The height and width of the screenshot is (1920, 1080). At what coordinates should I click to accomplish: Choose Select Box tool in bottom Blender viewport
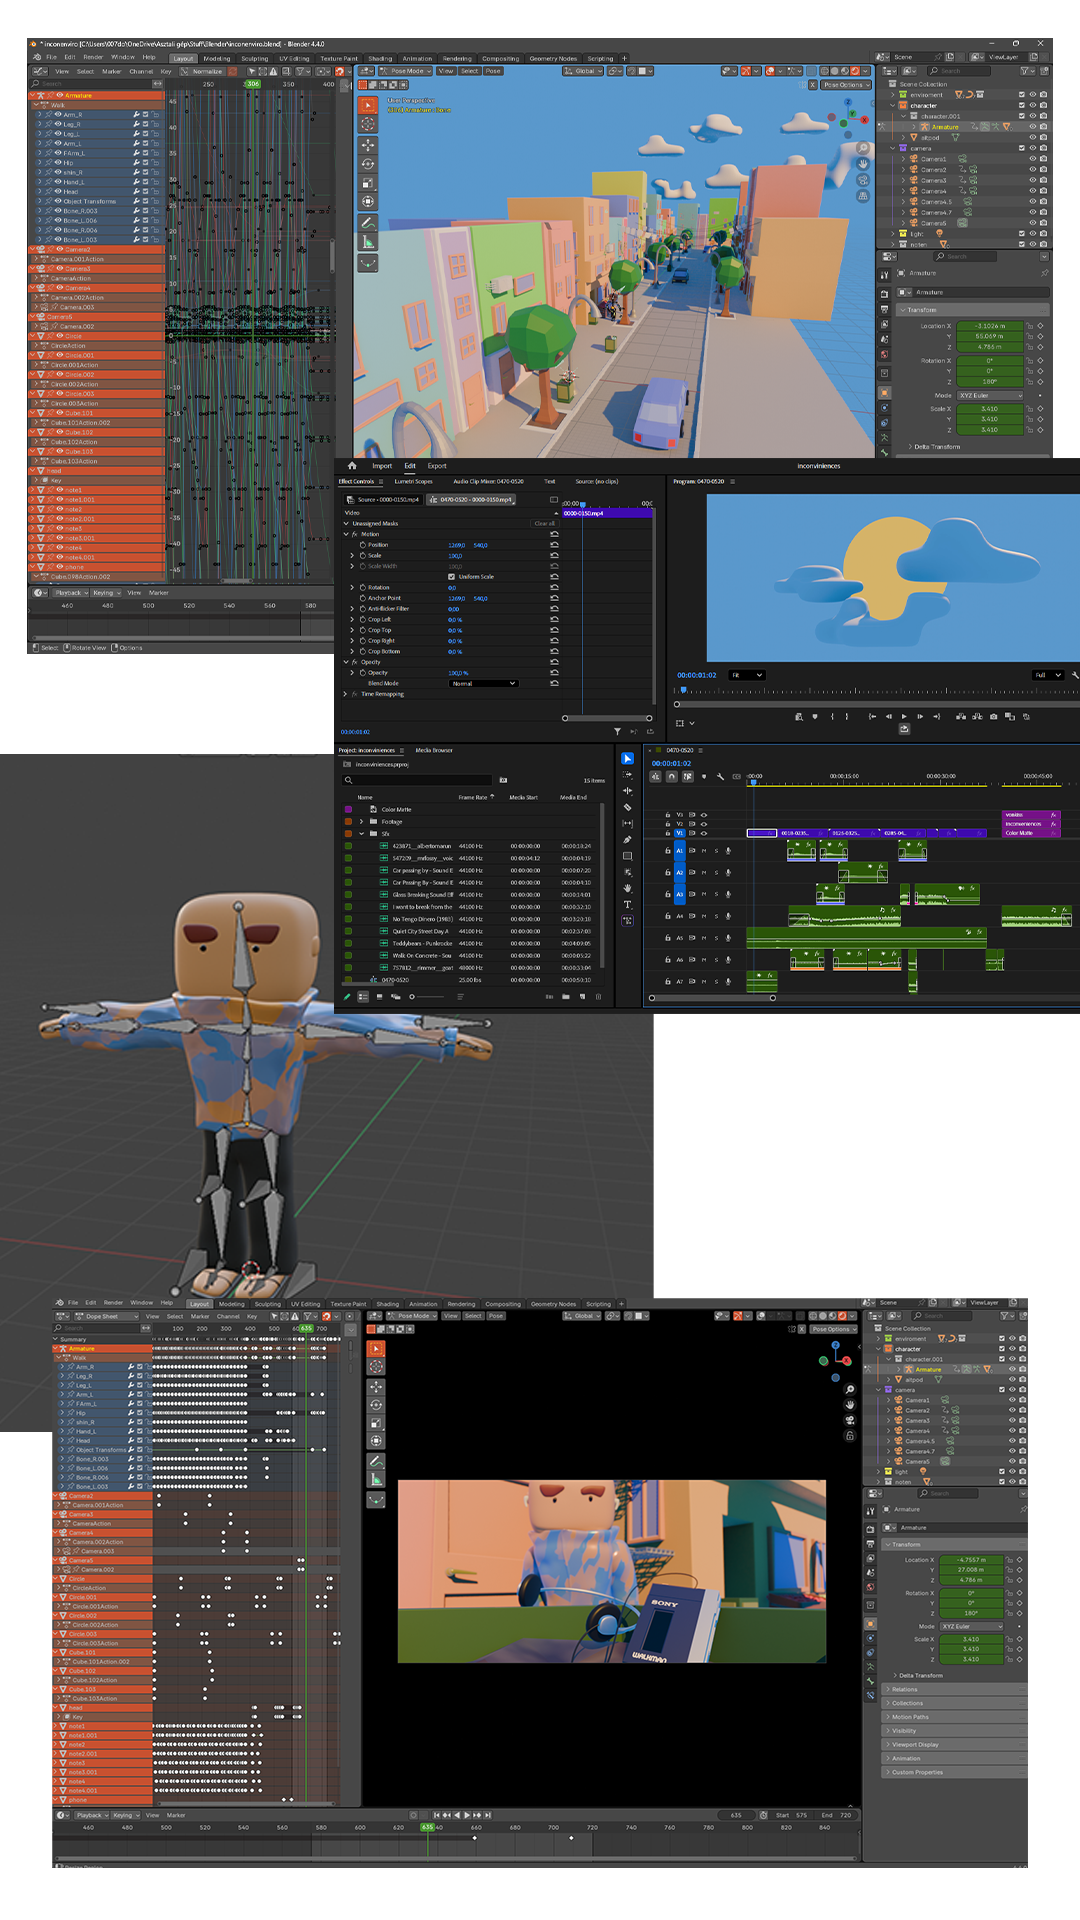click(x=376, y=1348)
